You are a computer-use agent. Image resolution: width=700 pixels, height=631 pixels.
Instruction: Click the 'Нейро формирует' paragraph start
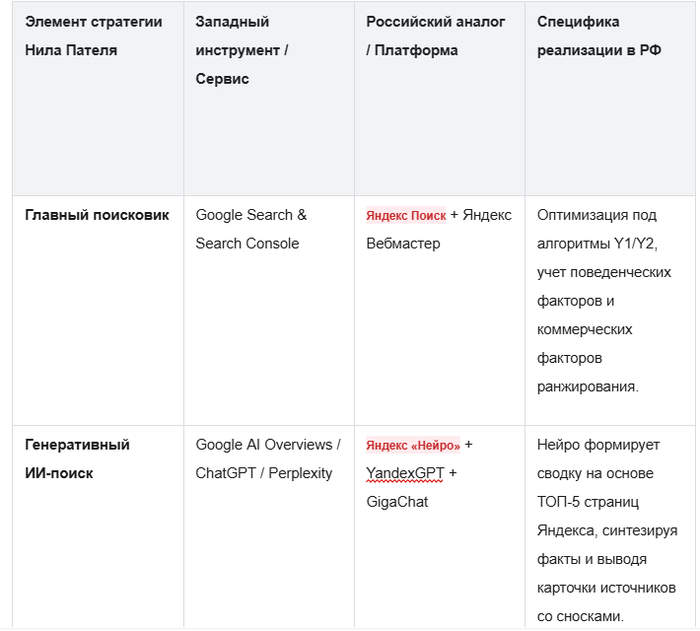(x=598, y=445)
